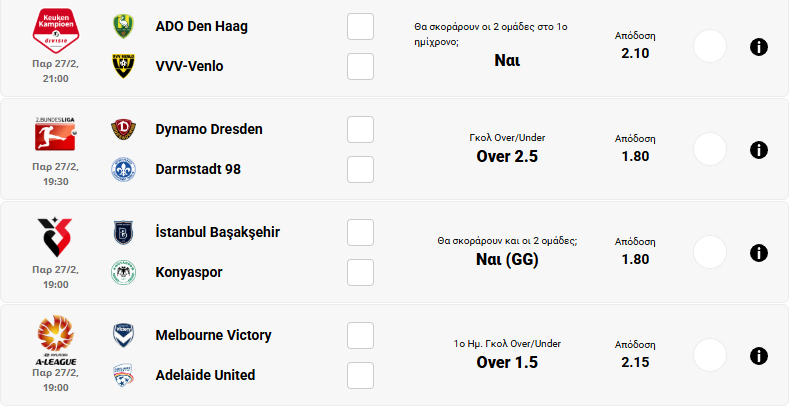Click the VVV-Venlo team name
The image size is (792, 410).
click(190, 66)
